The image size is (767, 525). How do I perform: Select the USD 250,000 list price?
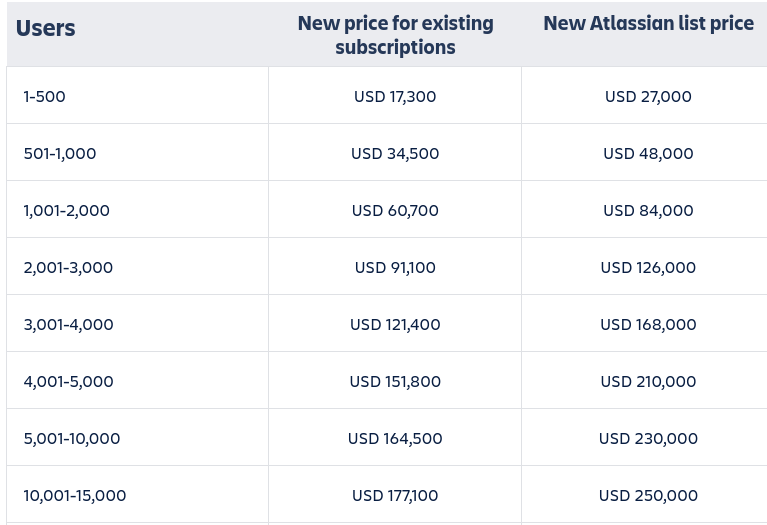point(648,496)
